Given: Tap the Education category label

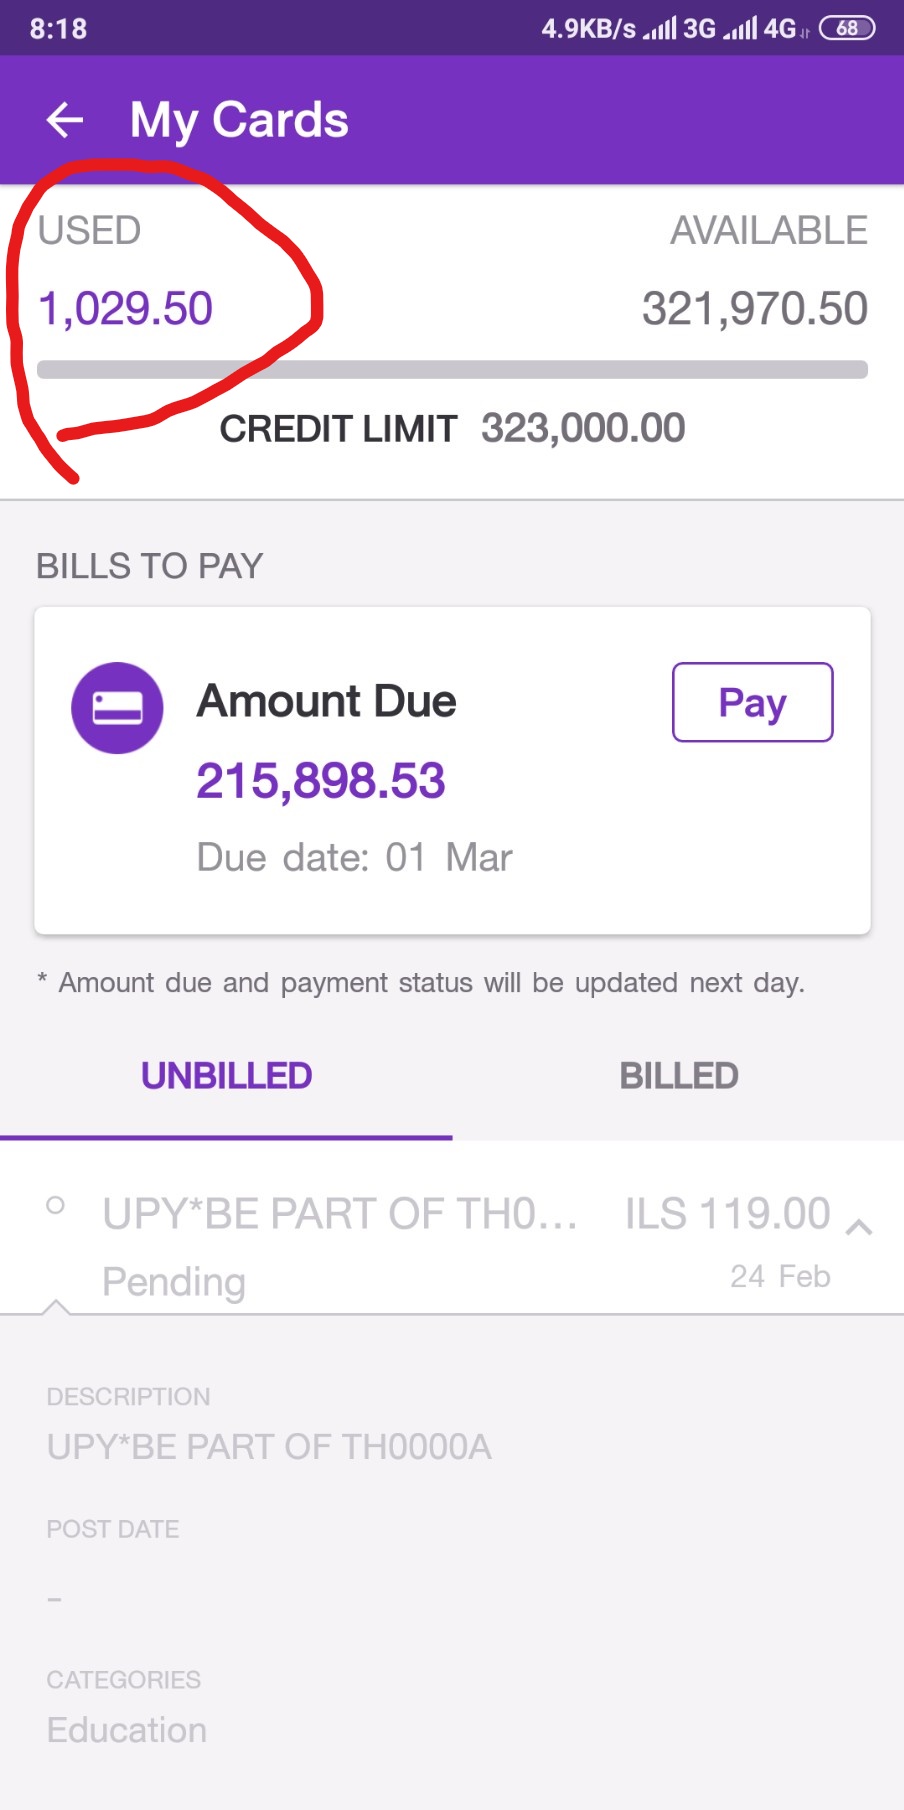Looking at the screenshot, I should [127, 1730].
